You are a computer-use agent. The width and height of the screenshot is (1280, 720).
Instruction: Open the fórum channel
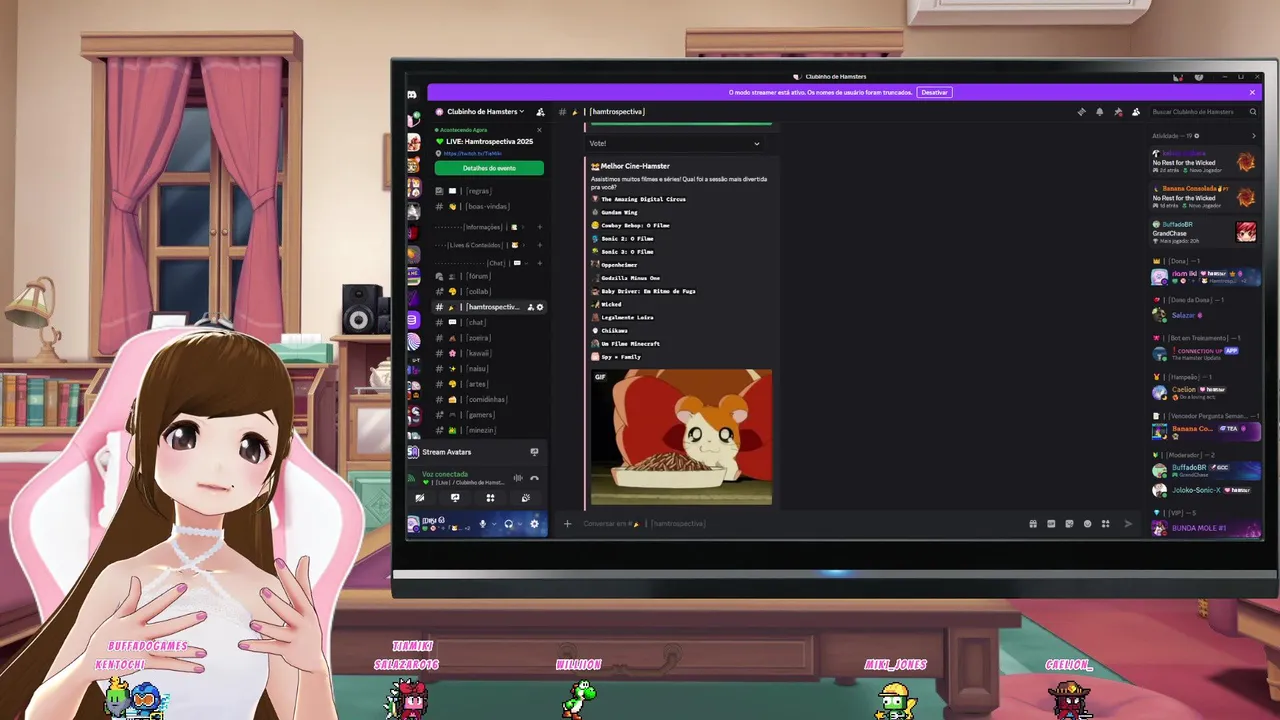488,276
